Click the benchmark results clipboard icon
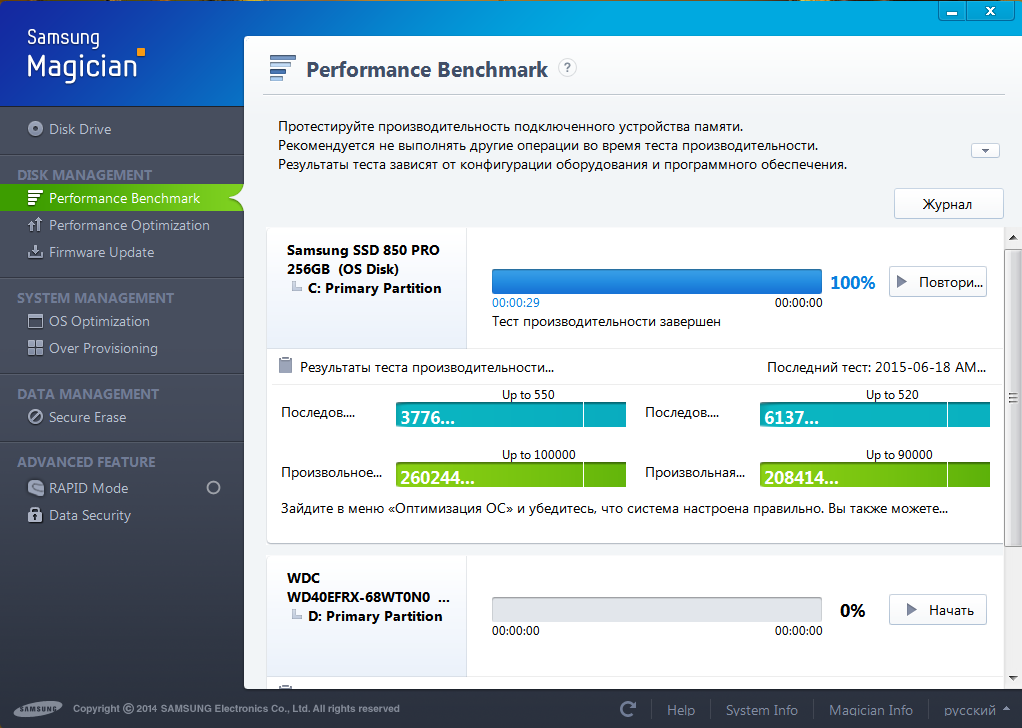 pos(285,365)
